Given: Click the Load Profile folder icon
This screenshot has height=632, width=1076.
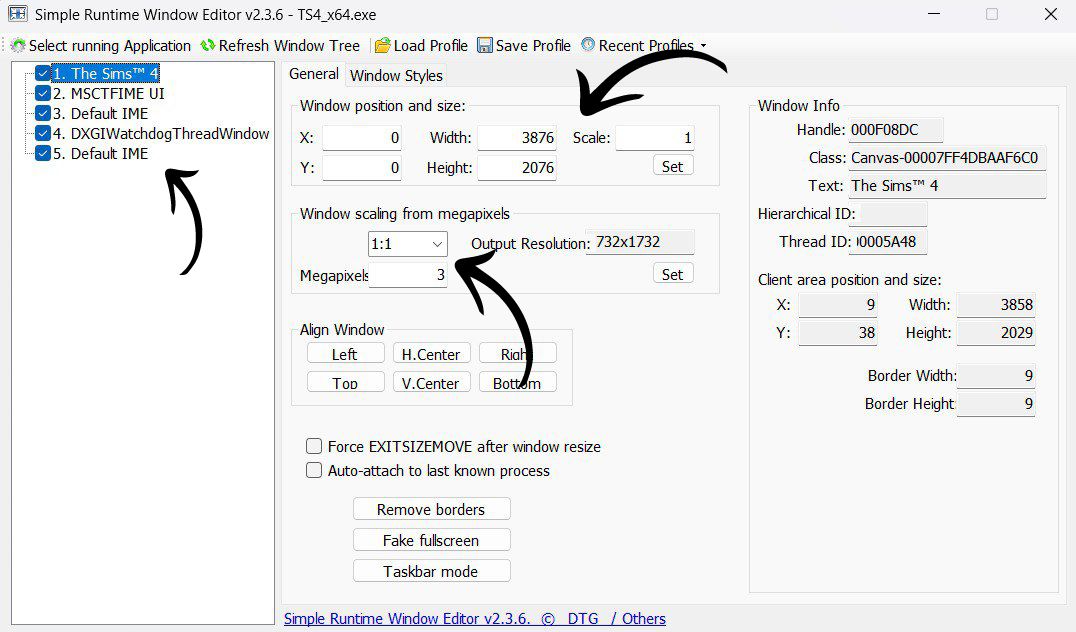Looking at the screenshot, I should (382, 45).
